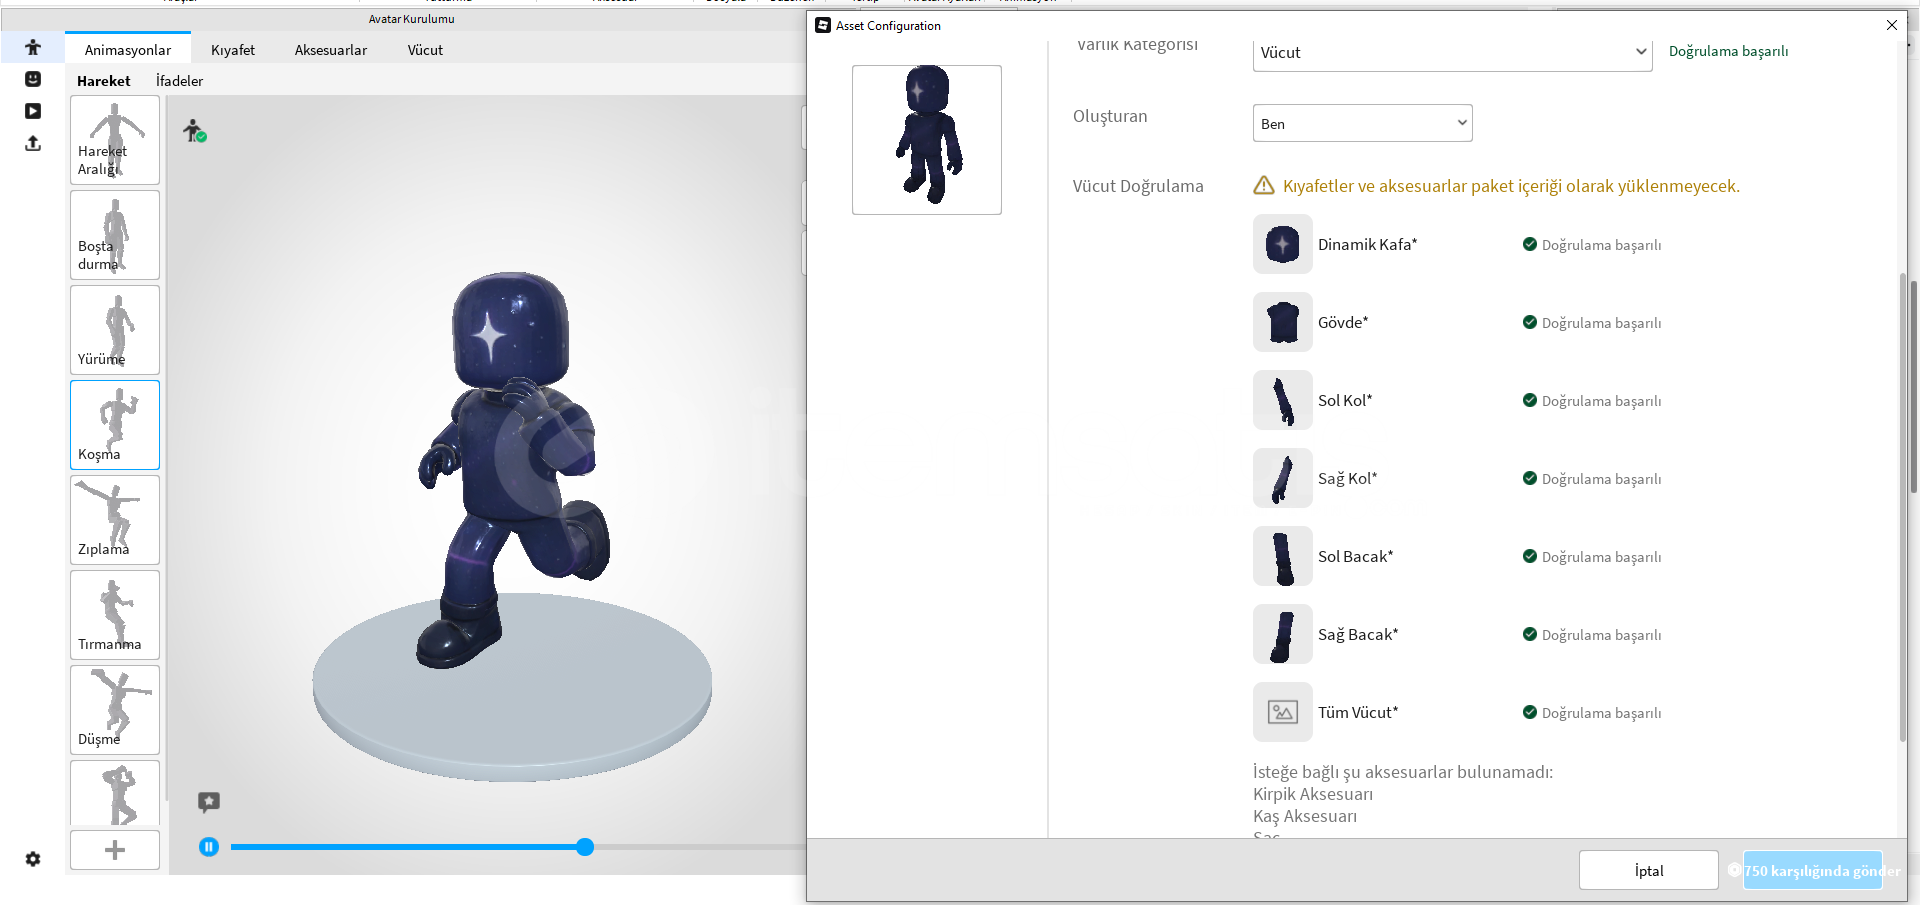Click avatar validation icon in viewport corner

point(194,130)
